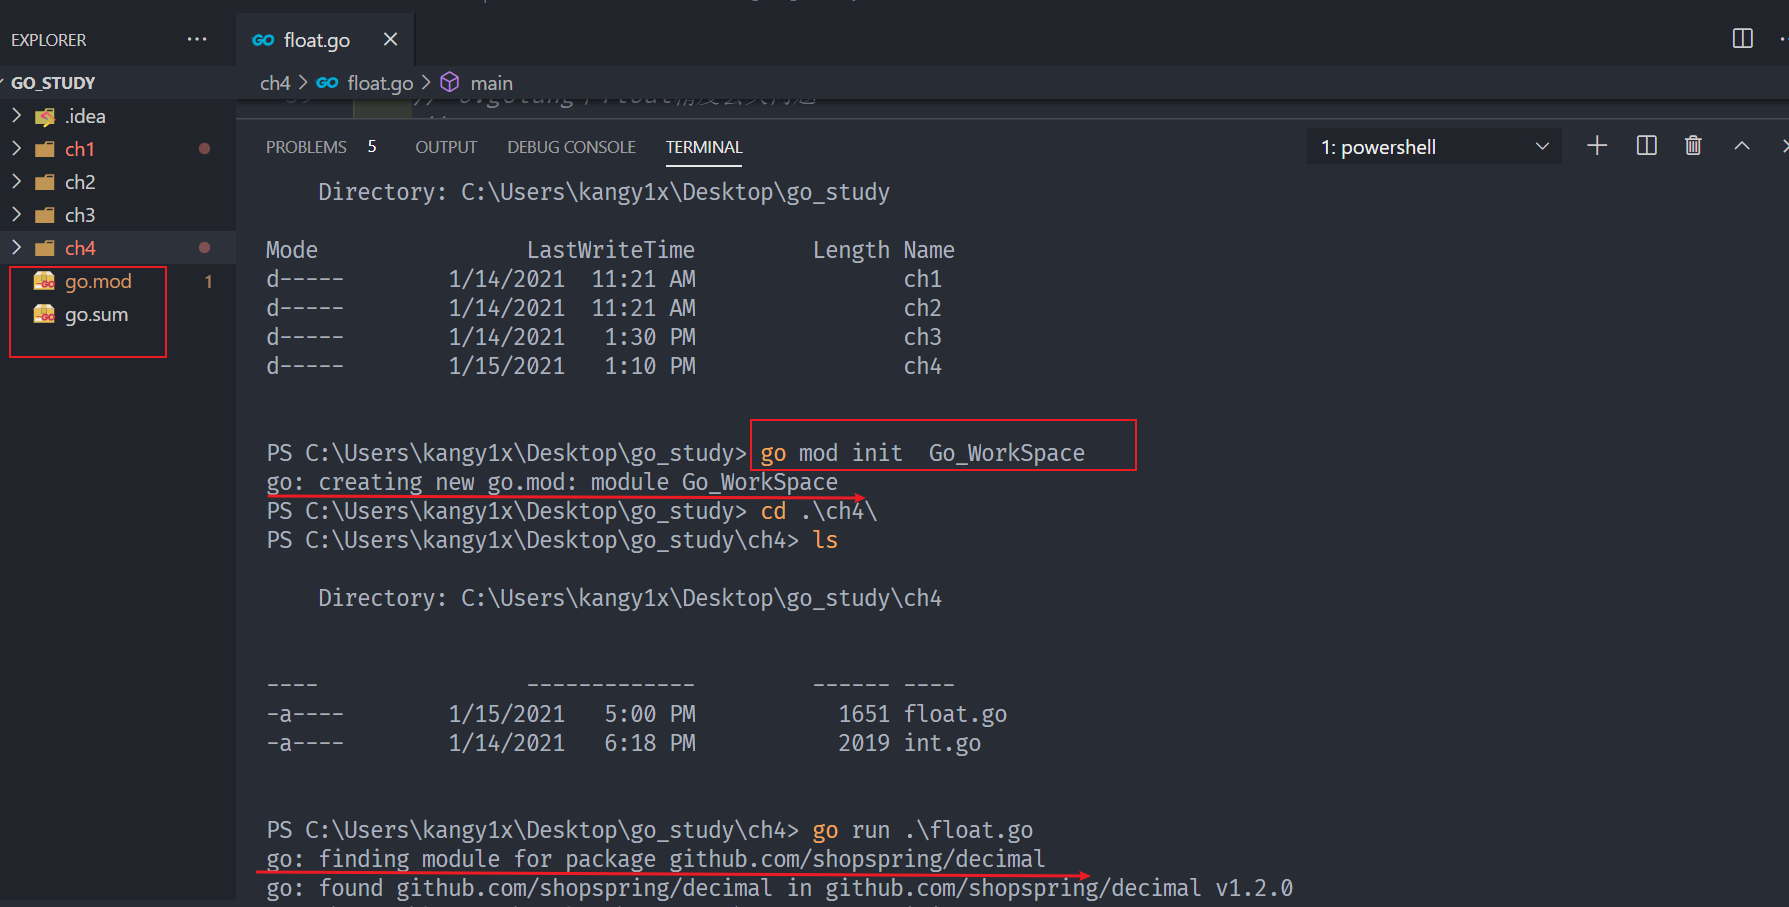1789x907 pixels.
Task: Open go.mod from the Explorer
Action: pyautogui.click(x=99, y=281)
